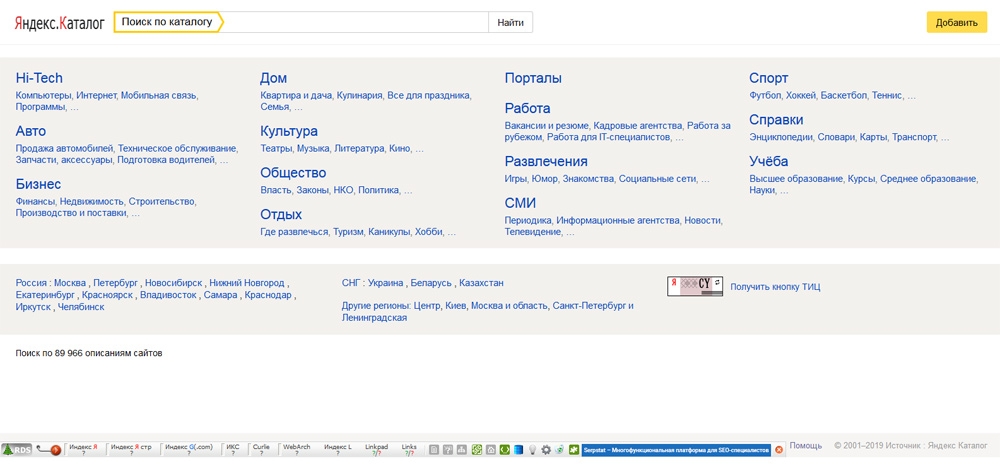Open Недвижимость subcategory under Бизнес
Image resolution: width=1000 pixels, height=473 pixels.
(91, 201)
